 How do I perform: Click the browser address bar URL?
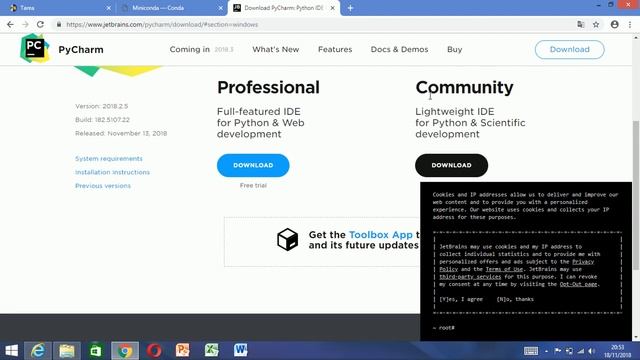162,24
